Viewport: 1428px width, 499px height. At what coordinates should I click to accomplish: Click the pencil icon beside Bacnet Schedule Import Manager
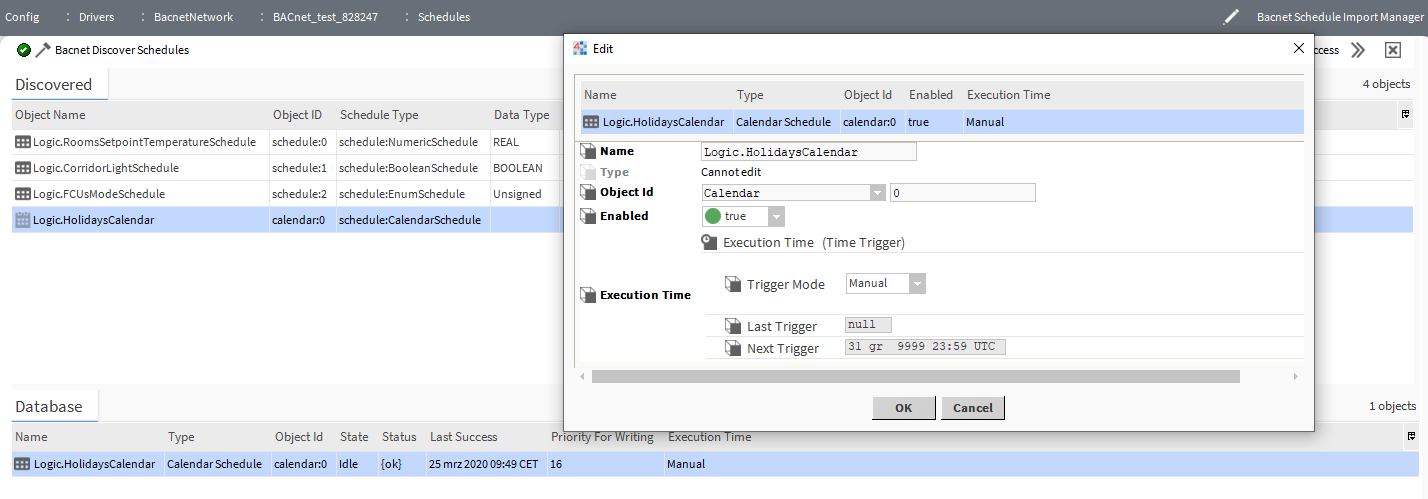coord(1231,17)
